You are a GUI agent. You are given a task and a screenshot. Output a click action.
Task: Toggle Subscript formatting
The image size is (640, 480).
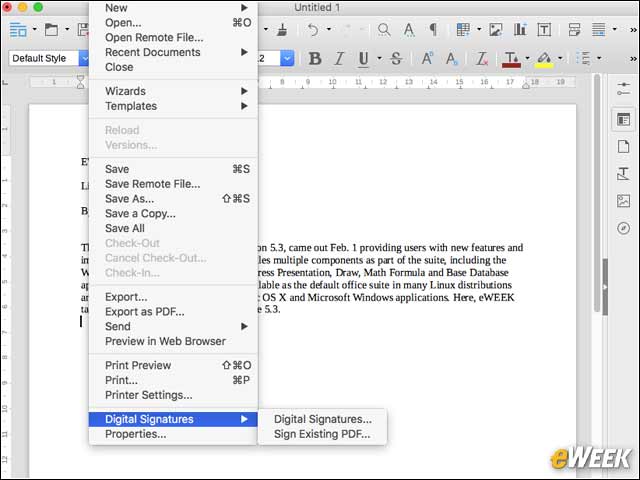click(451, 59)
